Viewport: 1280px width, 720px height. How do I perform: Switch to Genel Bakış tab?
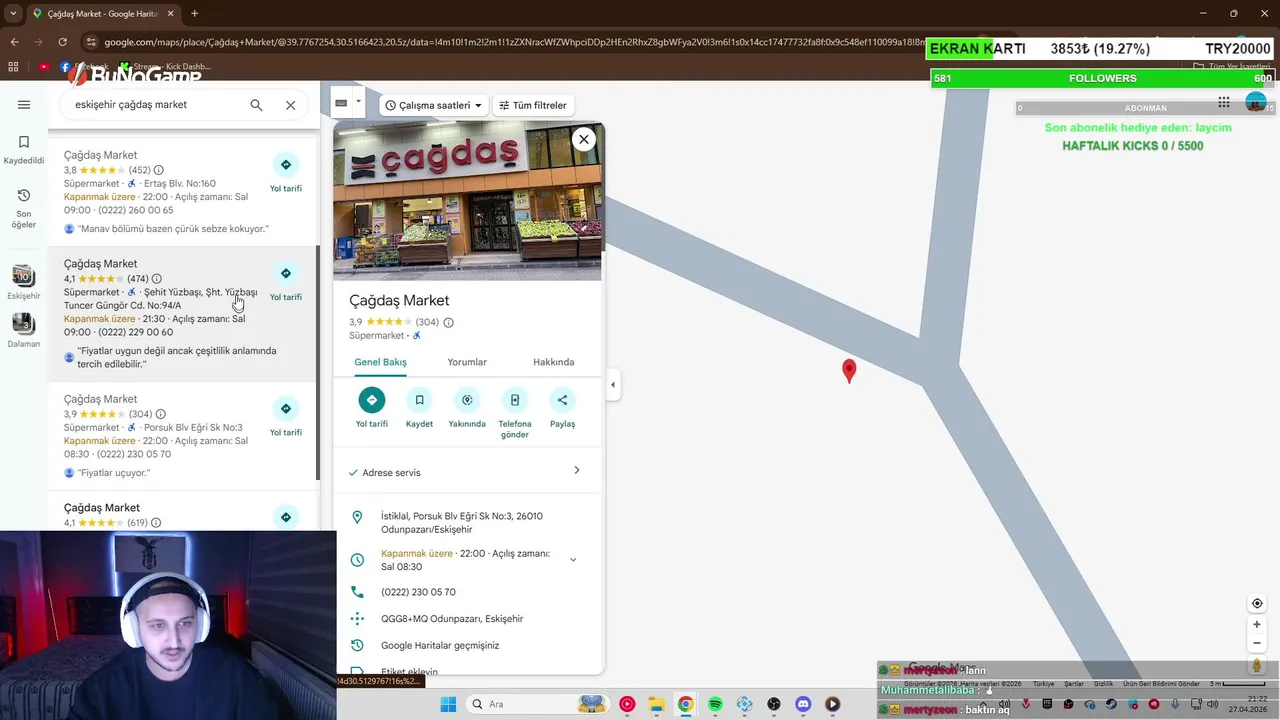380,362
